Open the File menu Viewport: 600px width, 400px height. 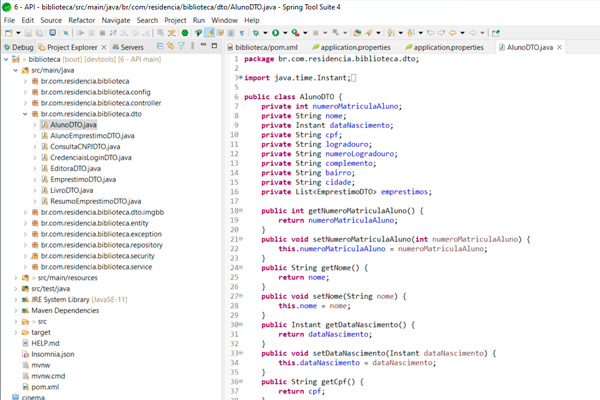[x=9, y=20]
